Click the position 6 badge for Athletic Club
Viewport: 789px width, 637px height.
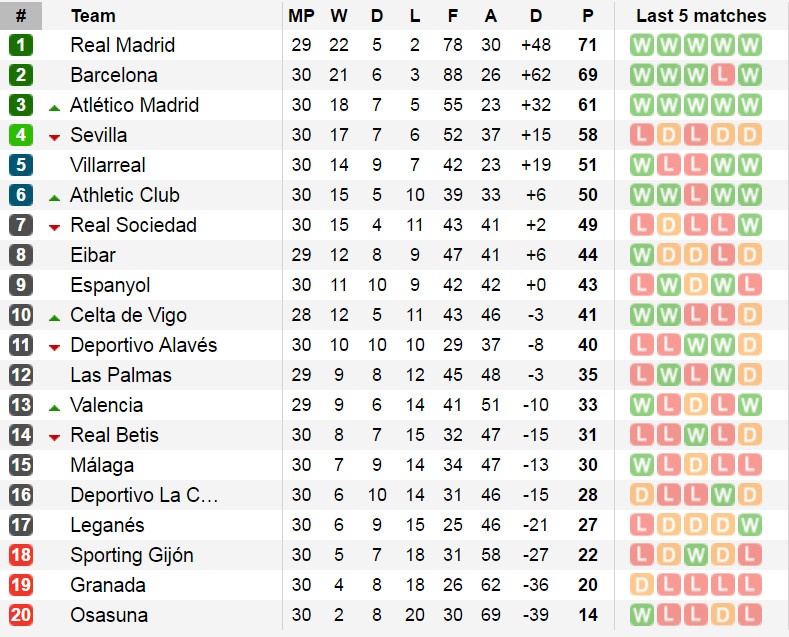pos(21,195)
